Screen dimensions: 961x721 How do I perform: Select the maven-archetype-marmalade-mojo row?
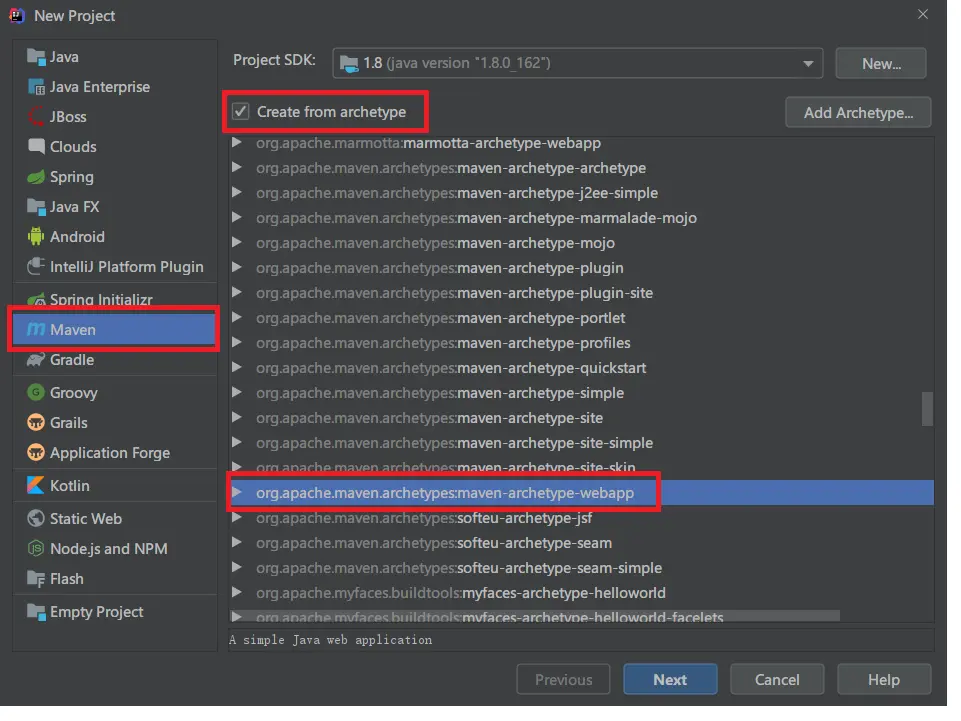point(583,218)
